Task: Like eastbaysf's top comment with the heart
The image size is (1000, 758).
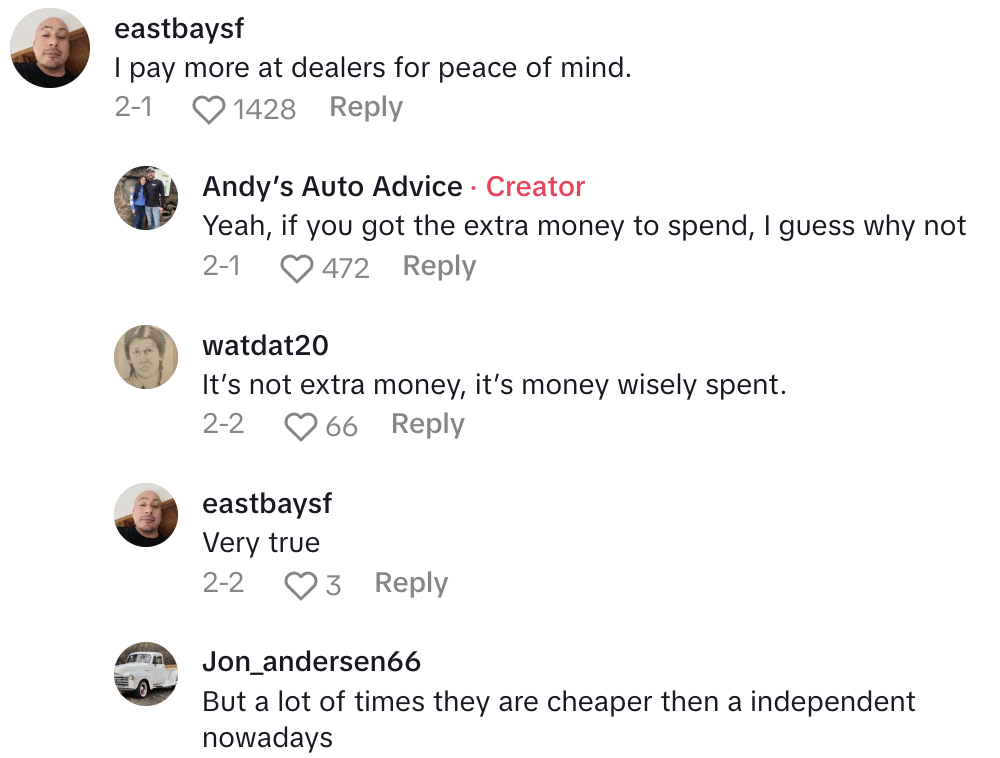Action: click(208, 107)
